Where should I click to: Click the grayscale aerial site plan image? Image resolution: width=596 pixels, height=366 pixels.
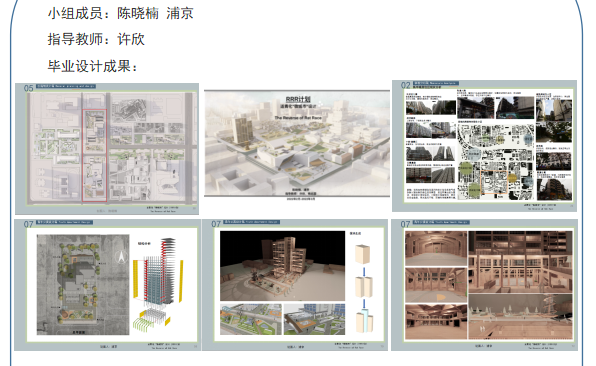tap(83, 285)
